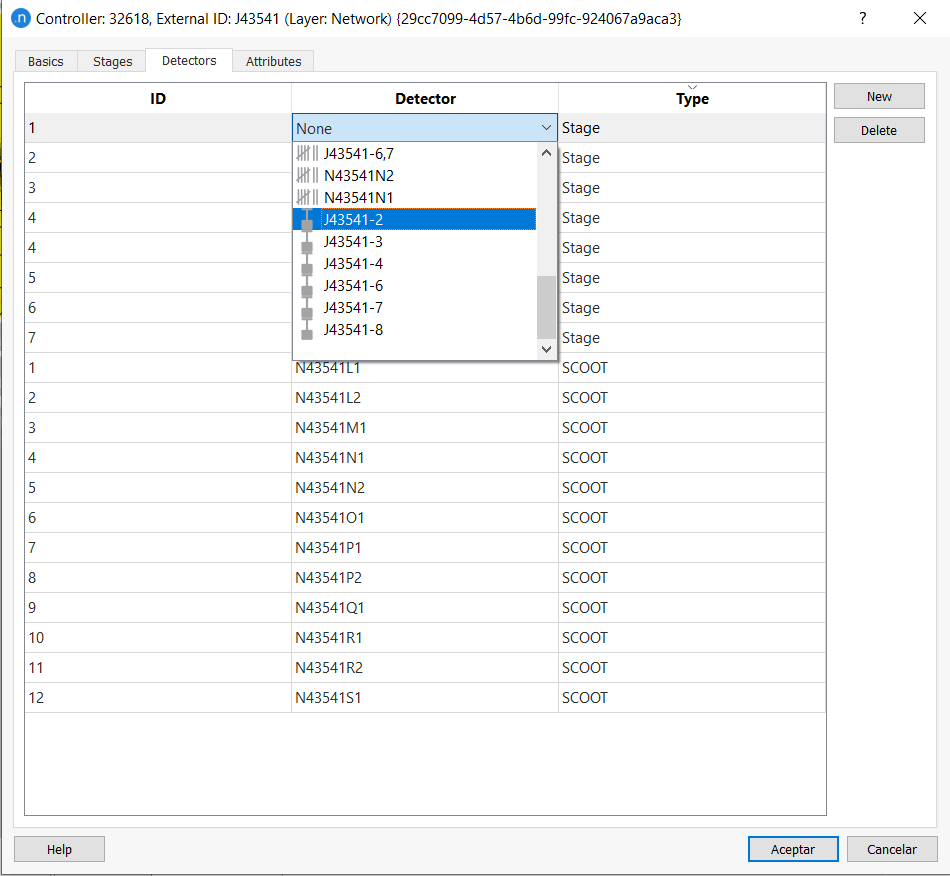Choose detector J43541-4 from the list

click(x=352, y=263)
